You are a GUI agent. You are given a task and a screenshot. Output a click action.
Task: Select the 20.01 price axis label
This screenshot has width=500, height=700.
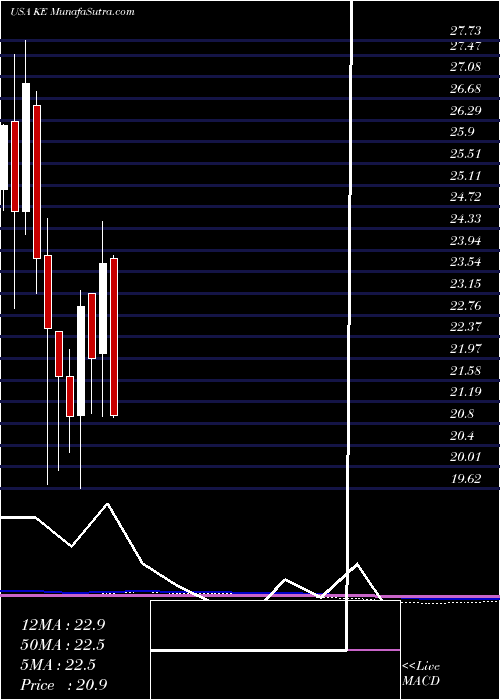pyautogui.click(x=466, y=457)
